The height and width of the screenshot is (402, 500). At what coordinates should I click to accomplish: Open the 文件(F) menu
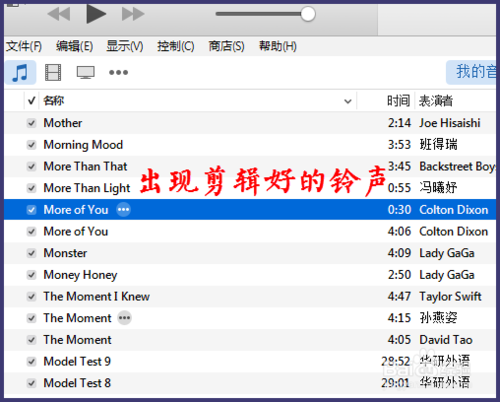pos(24,46)
